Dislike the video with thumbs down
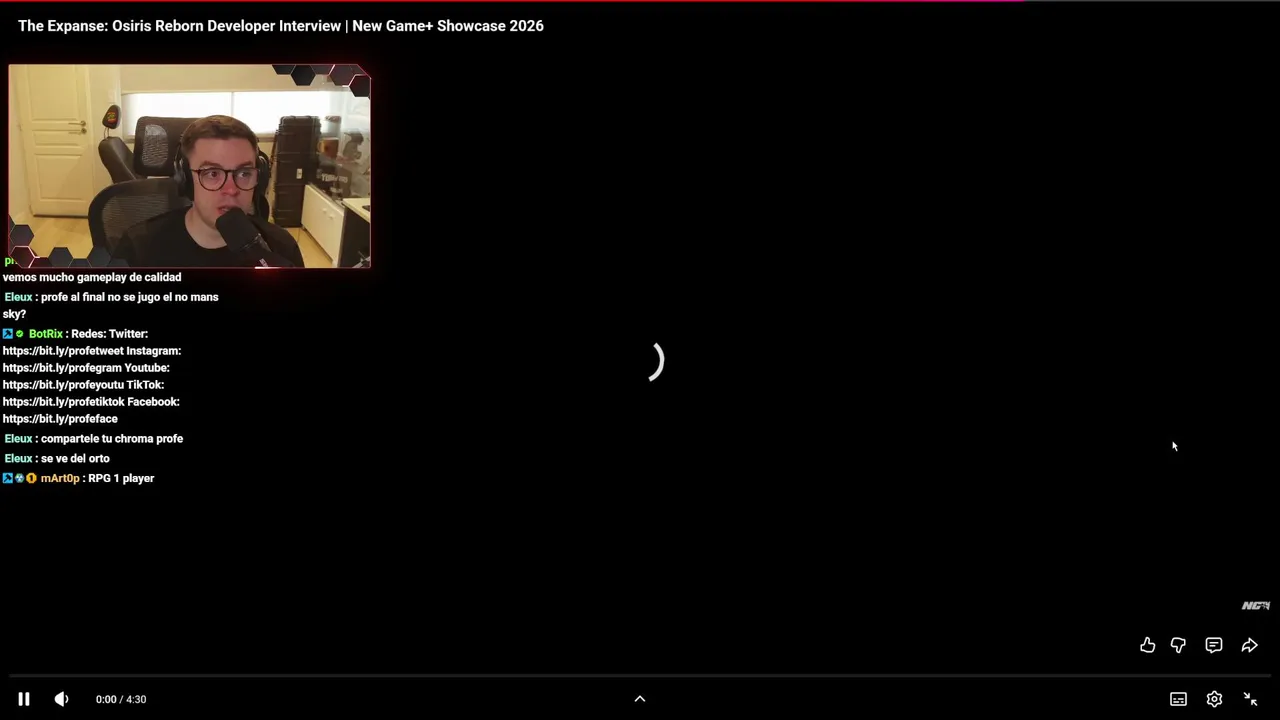 pyautogui.click(x=1178, y=645)
